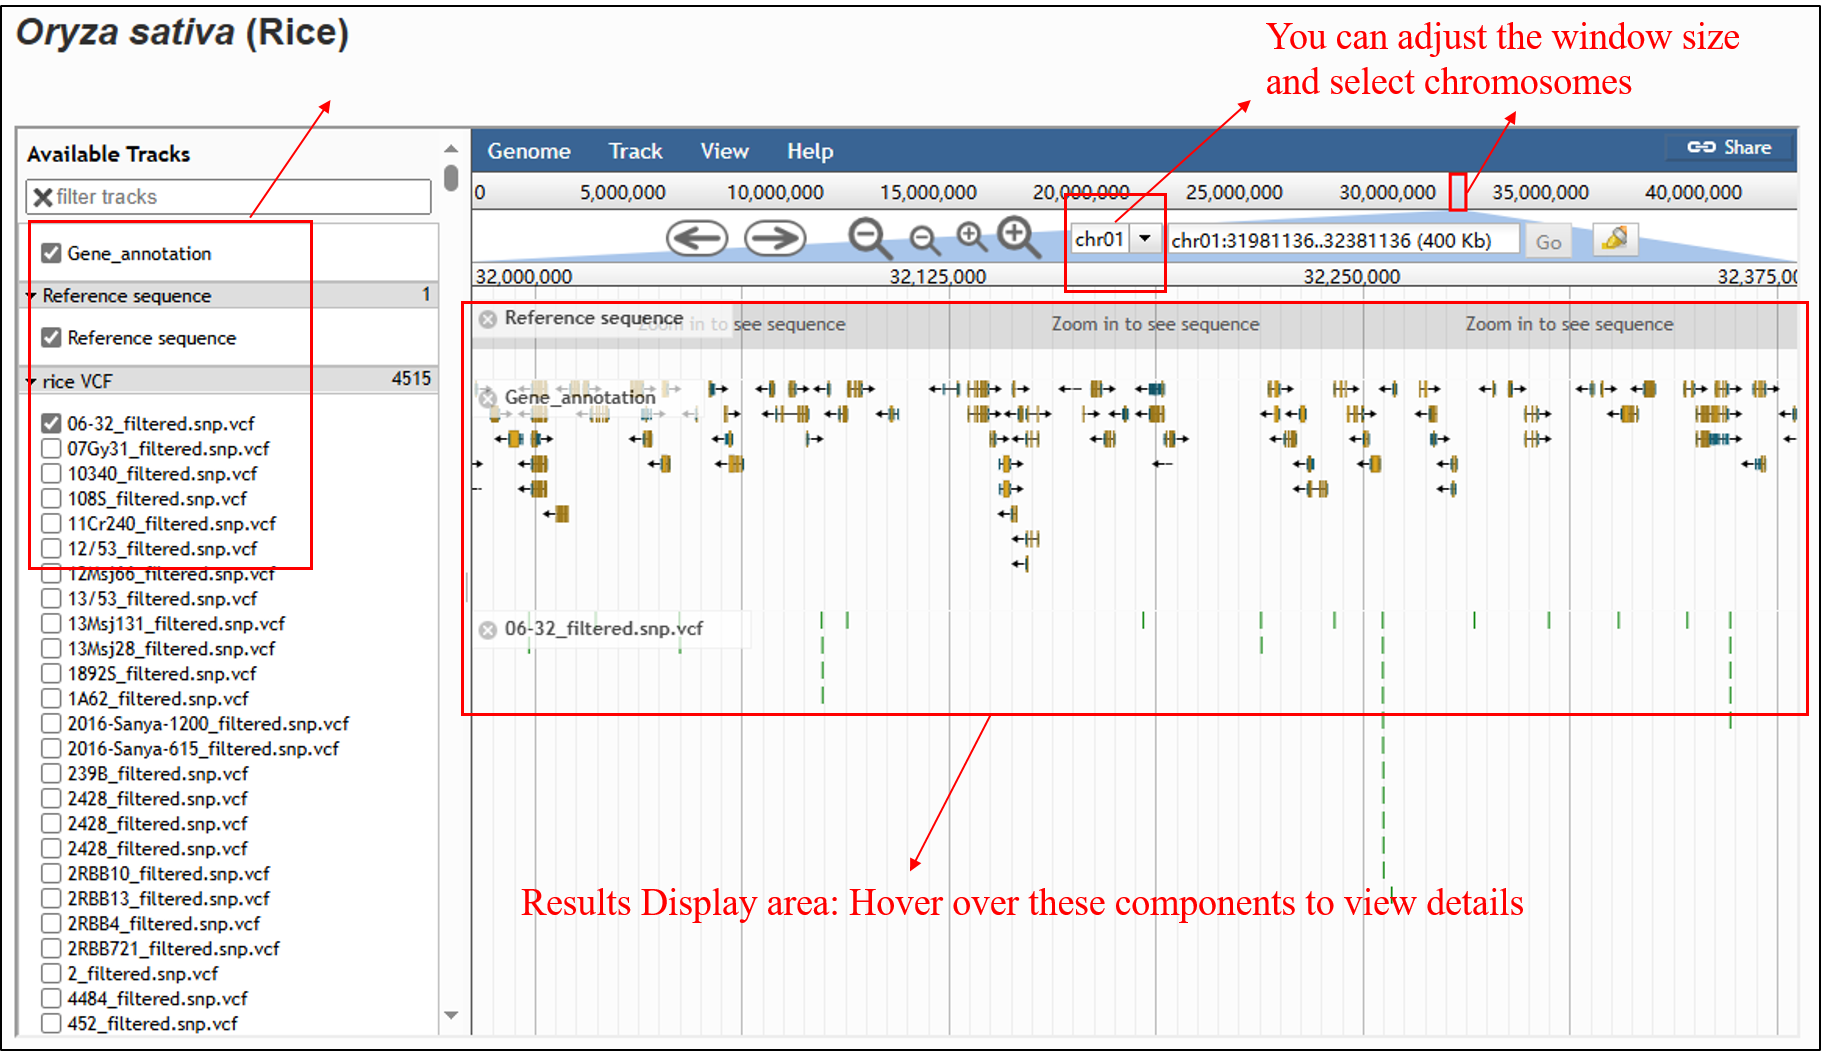Image resolution: width=1821 pixels, height=1051 pixels.
Task: Pan left with the left arrow button
Action: [x=696, y=239]
